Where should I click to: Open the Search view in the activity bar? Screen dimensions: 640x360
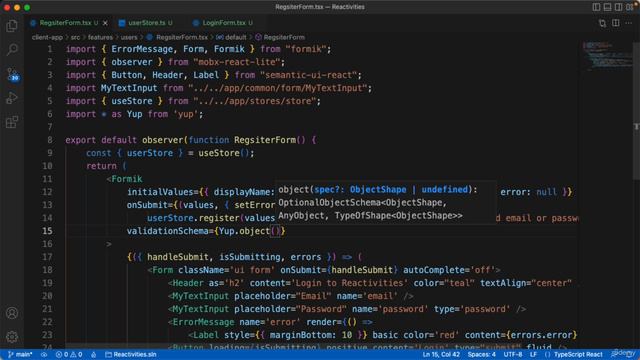12,50
